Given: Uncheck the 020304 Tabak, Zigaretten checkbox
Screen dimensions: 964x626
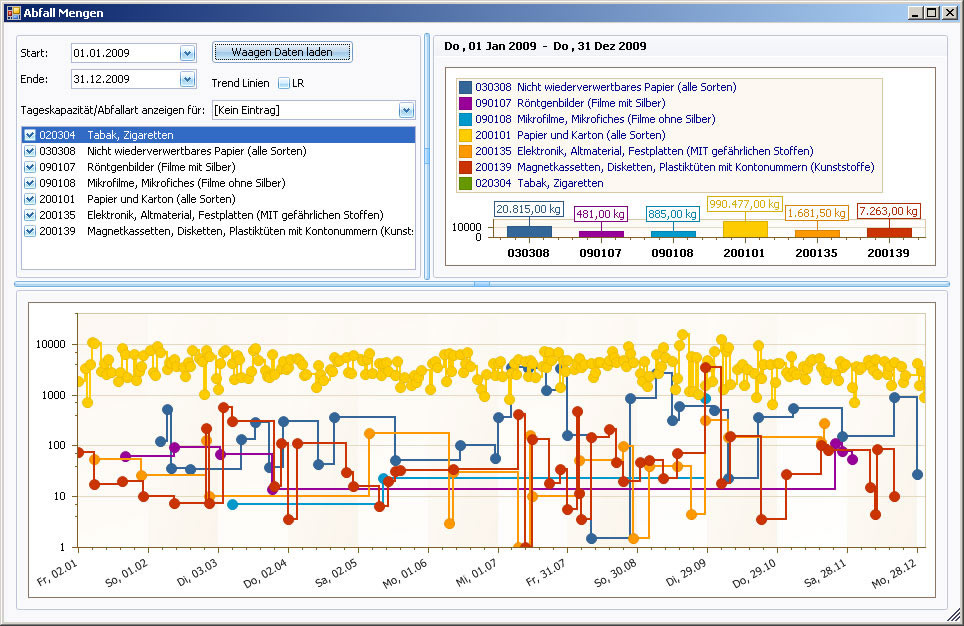Looking at the screenshot, I should (30, 135).
